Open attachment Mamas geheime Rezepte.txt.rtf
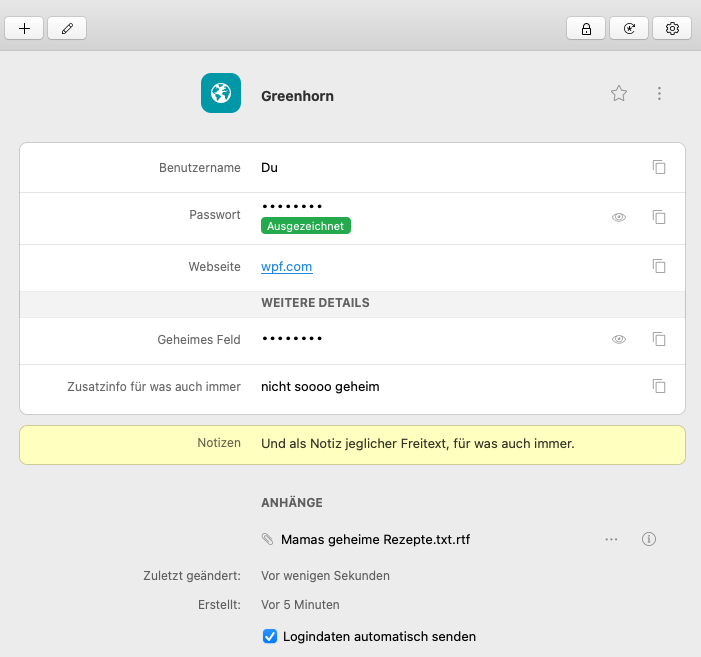 point(375,539)
